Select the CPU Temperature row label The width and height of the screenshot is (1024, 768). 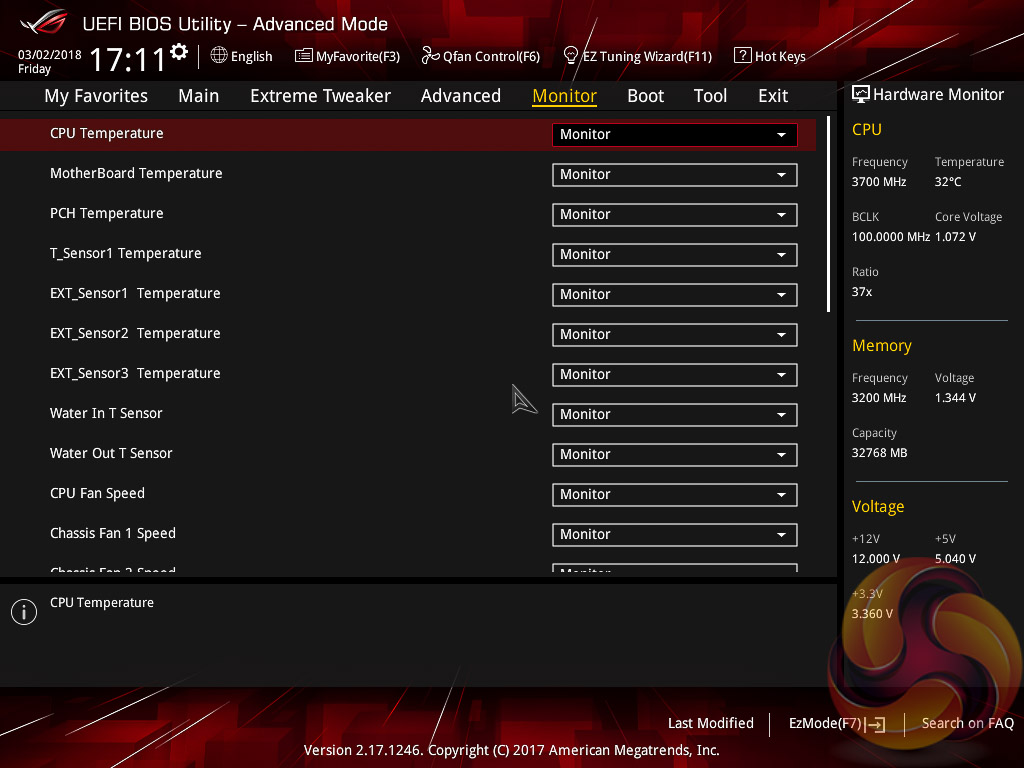coord(106,133)
